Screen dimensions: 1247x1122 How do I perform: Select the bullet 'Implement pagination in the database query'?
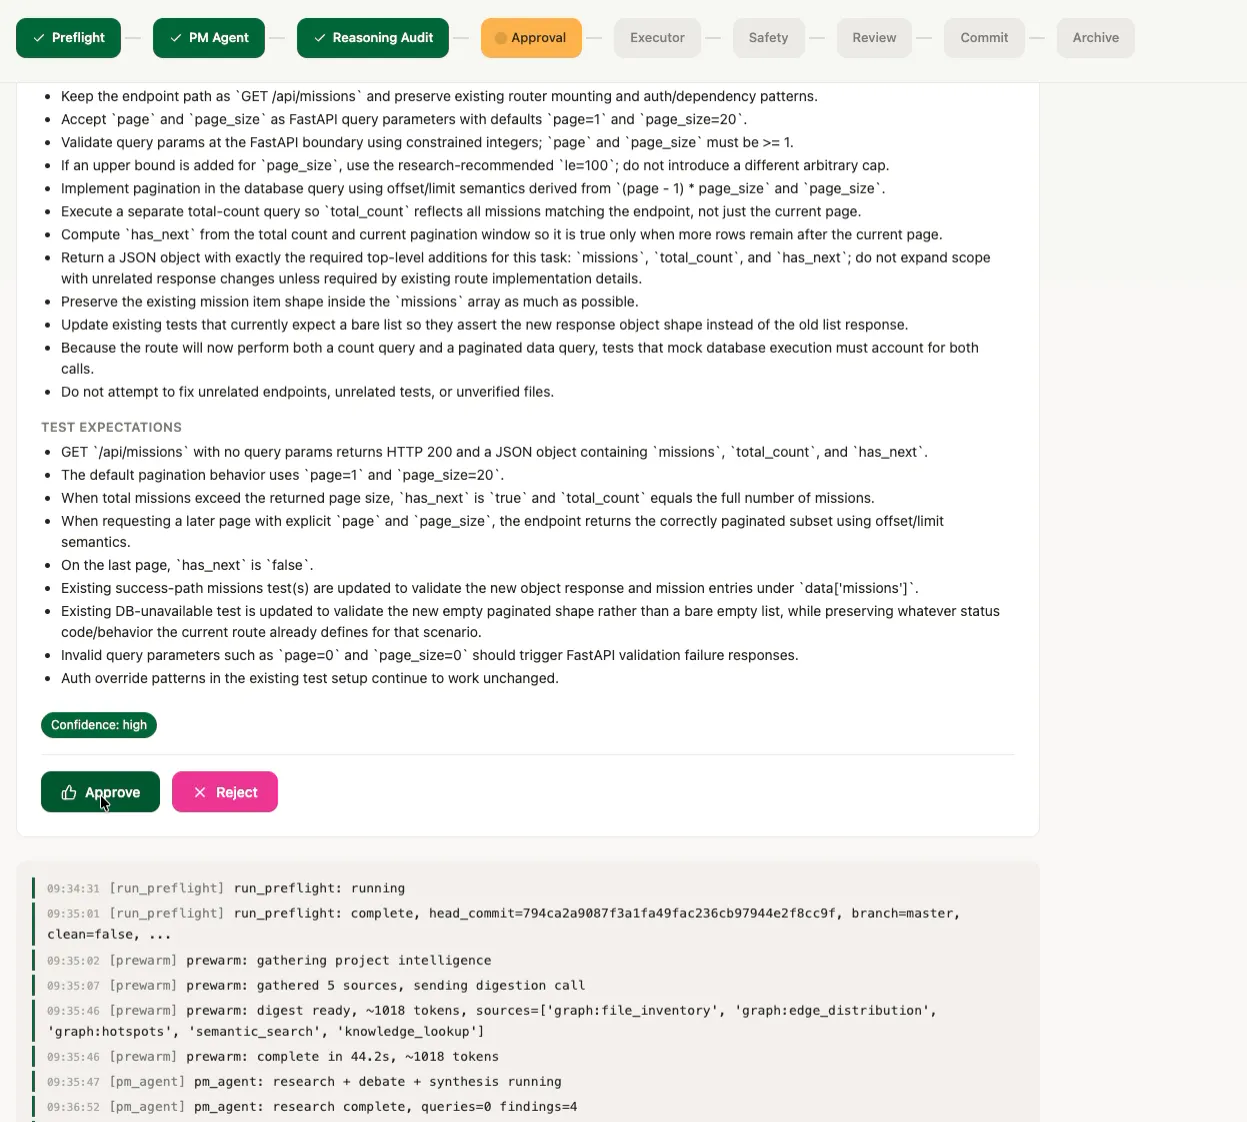[x=473, y=188]
